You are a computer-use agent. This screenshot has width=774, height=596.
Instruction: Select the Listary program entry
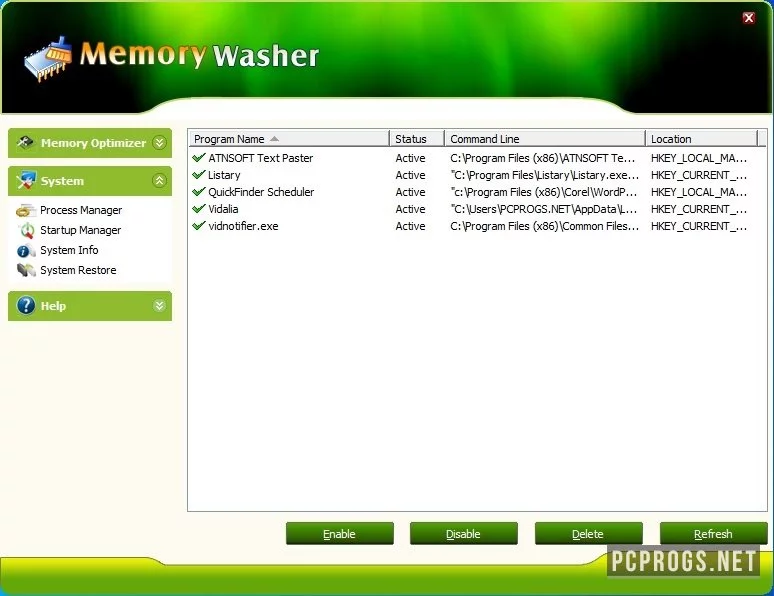[224, 175]
